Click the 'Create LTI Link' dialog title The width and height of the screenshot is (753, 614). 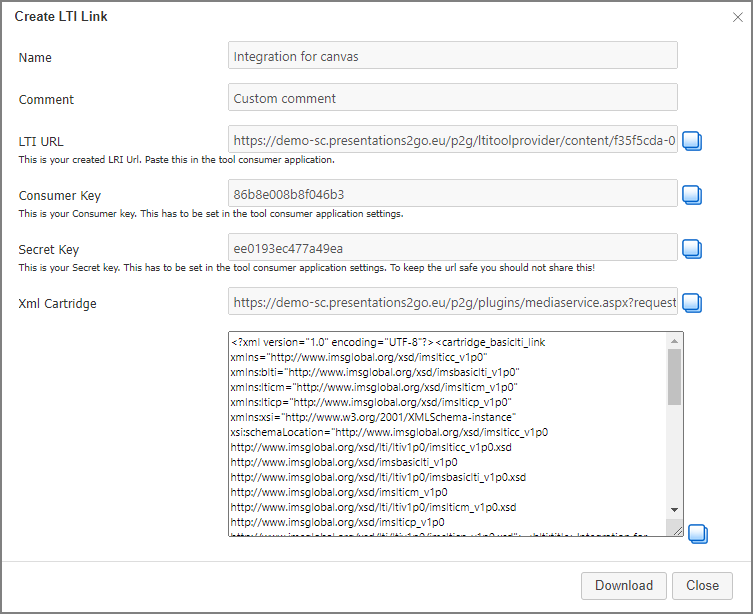pos(61,16)
